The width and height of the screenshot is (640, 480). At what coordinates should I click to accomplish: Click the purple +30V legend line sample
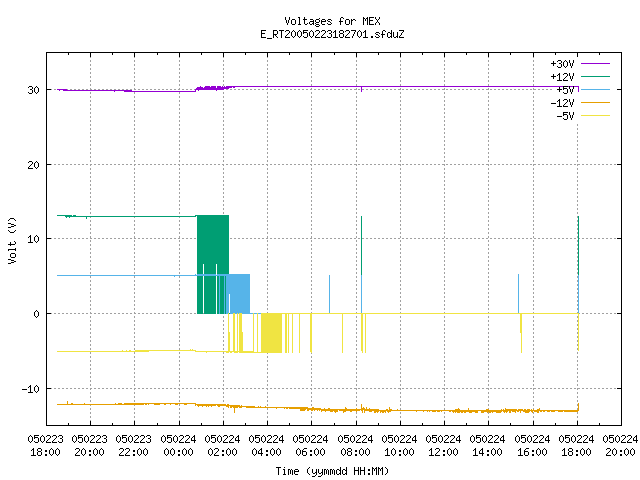595,64
